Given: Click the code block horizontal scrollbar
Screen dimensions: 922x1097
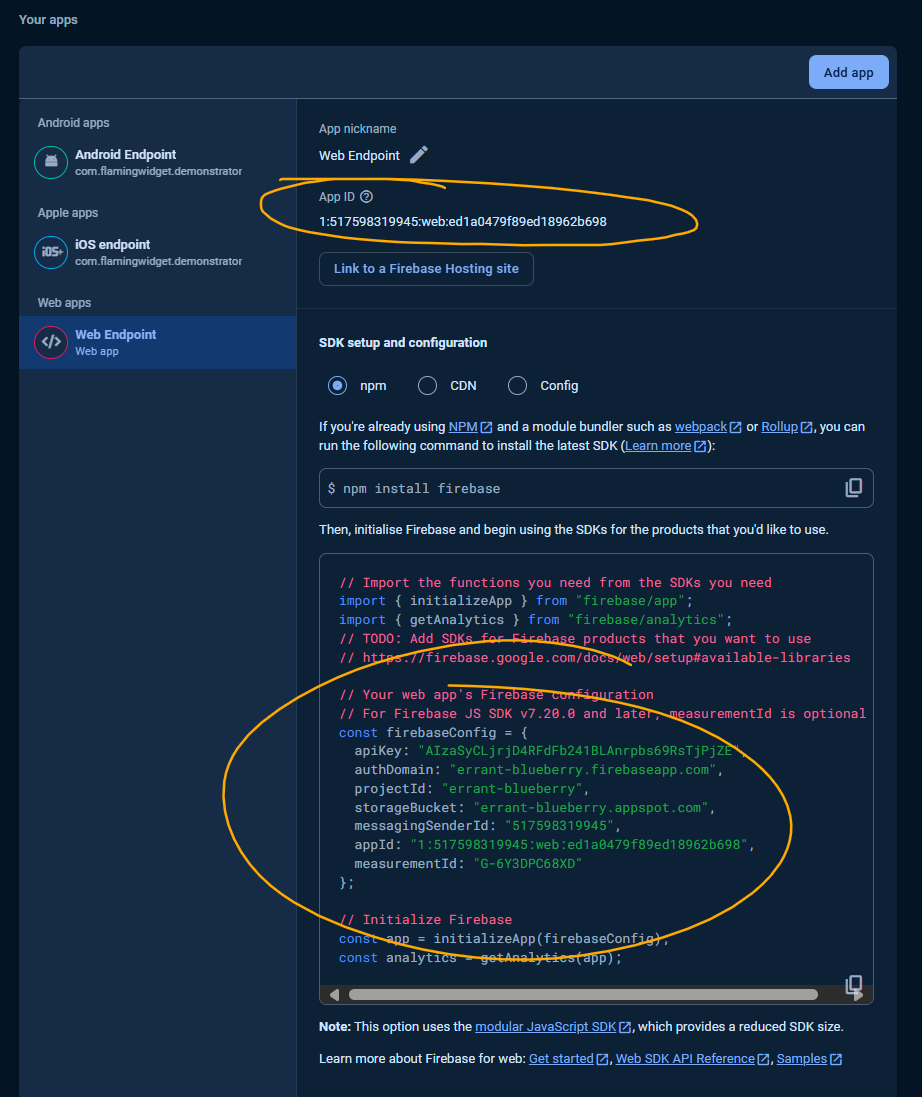Looking at the screenshot, I should 583,994.
